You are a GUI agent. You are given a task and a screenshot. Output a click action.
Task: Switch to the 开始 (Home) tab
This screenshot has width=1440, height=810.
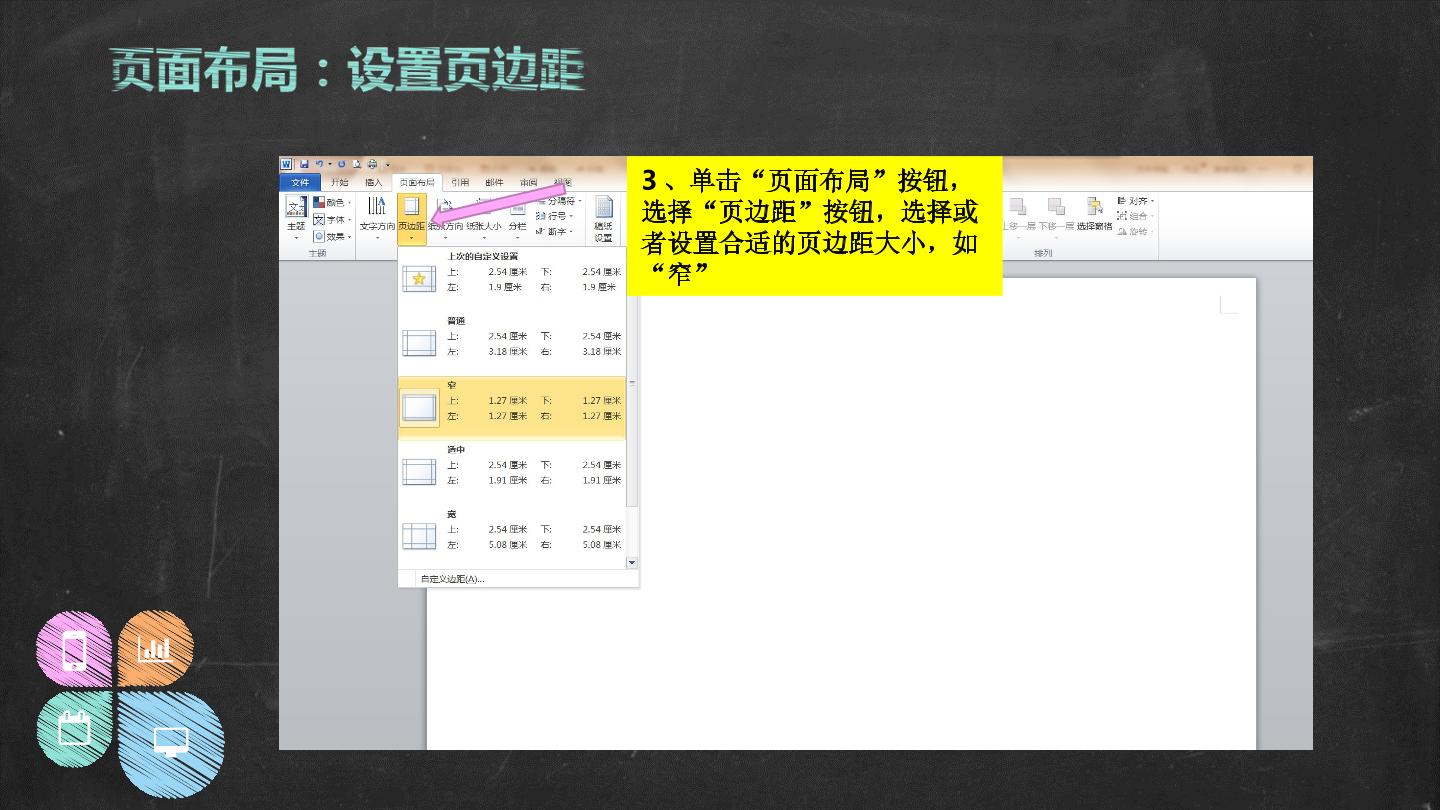pyautogui.click(x=340, y=182)
